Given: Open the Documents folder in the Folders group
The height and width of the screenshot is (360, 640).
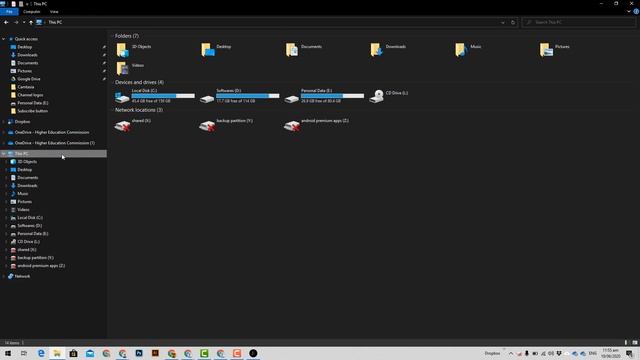Looking at the screenshot, I should (x=304, y=49).
